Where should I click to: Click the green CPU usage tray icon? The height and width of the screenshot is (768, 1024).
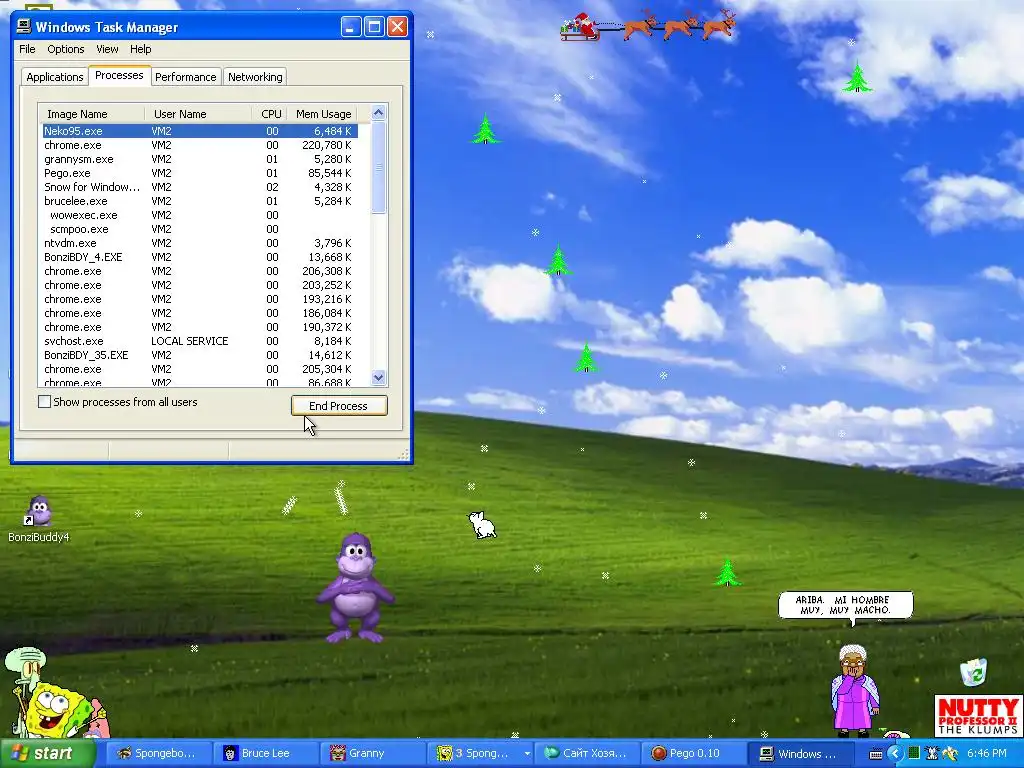[x=914, y=754]
